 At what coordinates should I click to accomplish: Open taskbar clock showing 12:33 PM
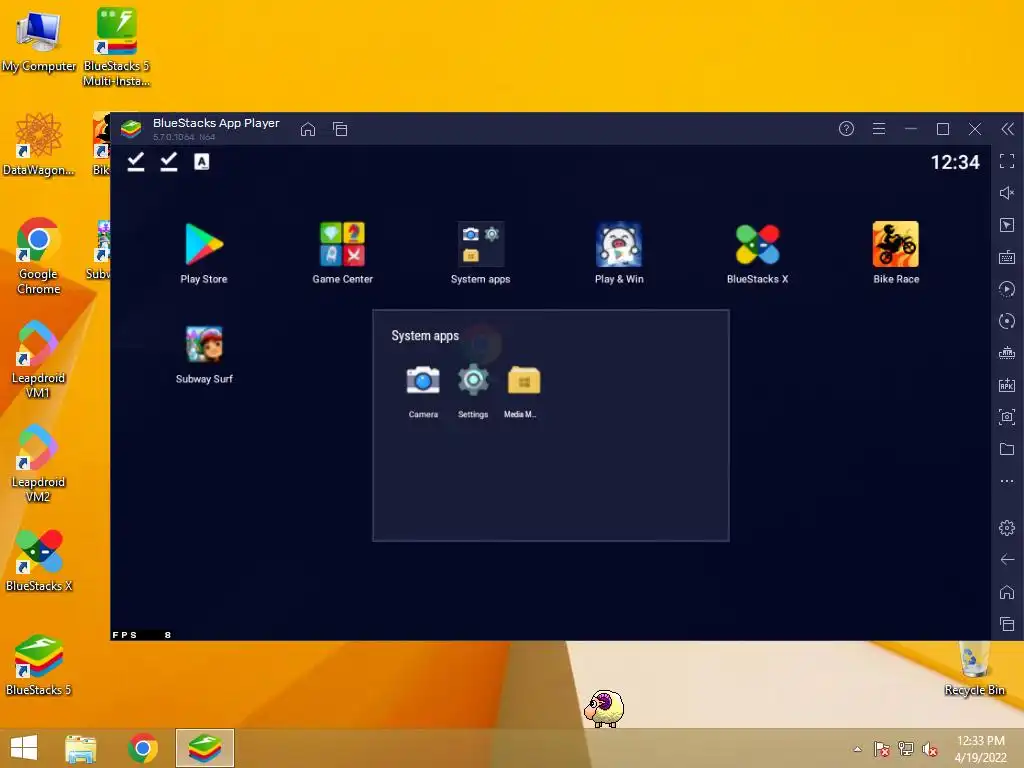[980, 749]
